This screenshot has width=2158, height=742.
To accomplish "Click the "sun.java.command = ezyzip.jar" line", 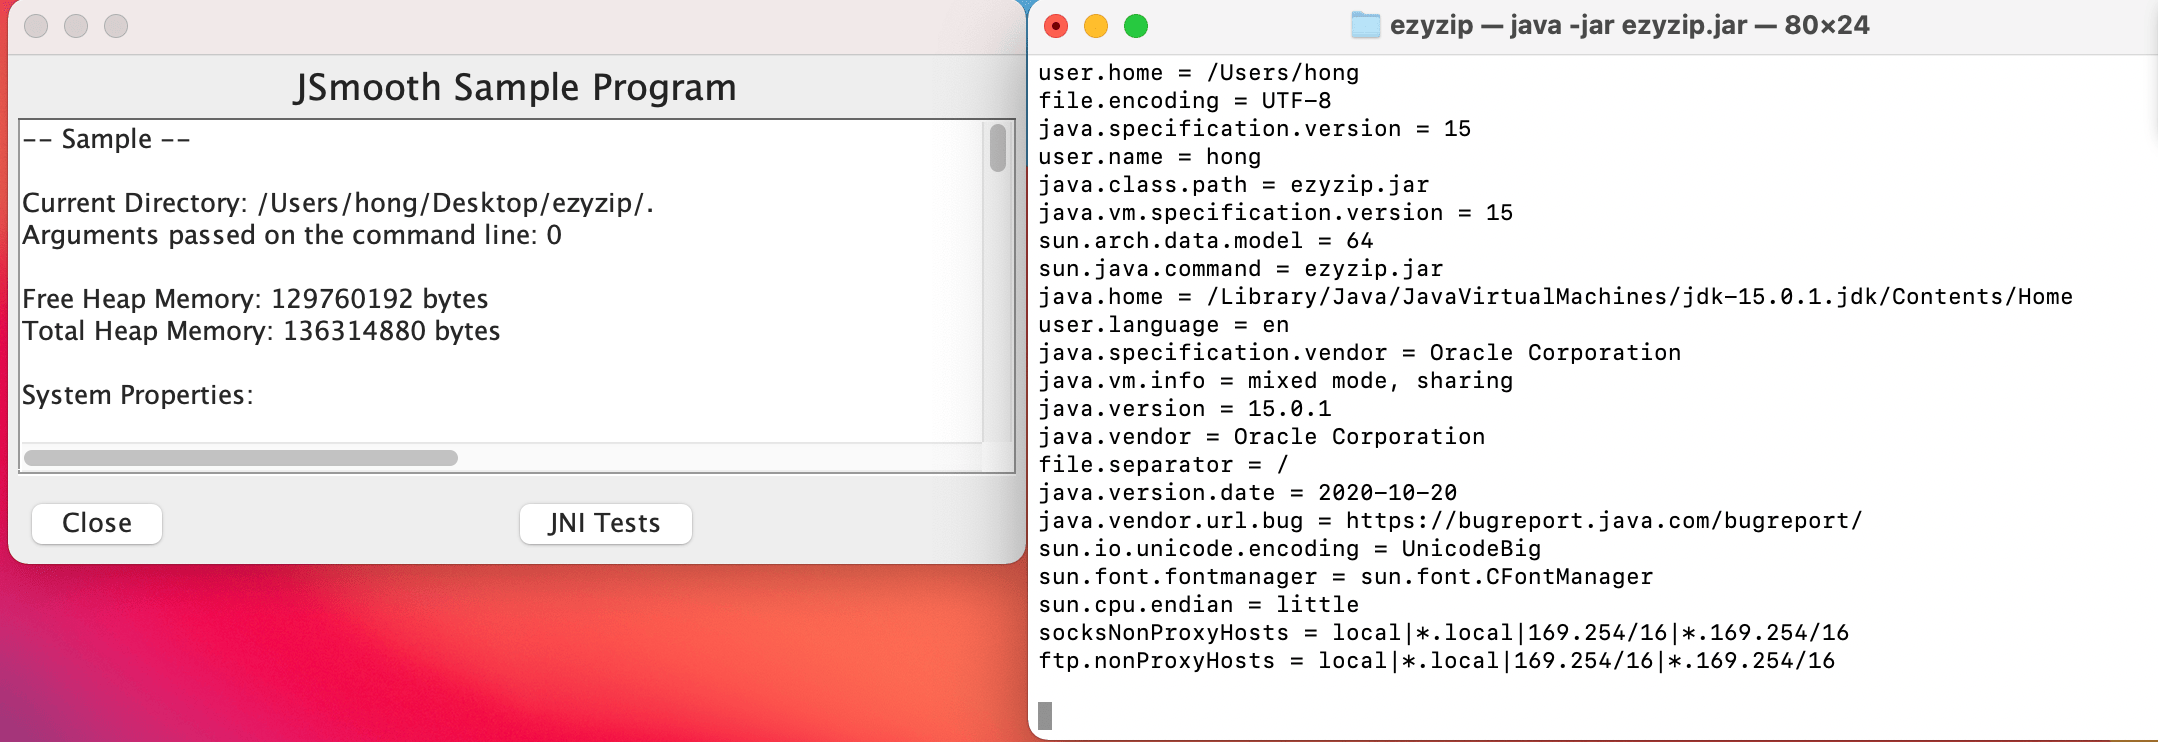I will [1241, 269].
